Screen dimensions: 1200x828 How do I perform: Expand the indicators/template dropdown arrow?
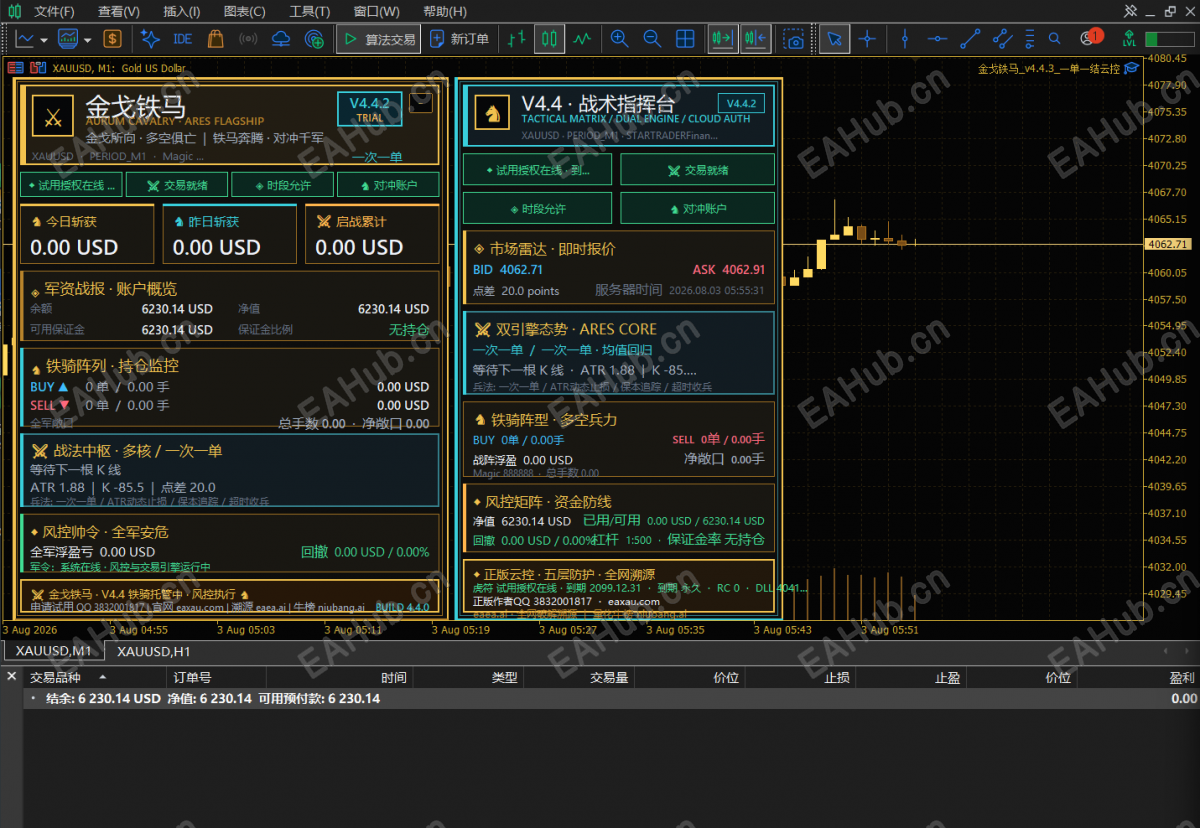(88, 40)
